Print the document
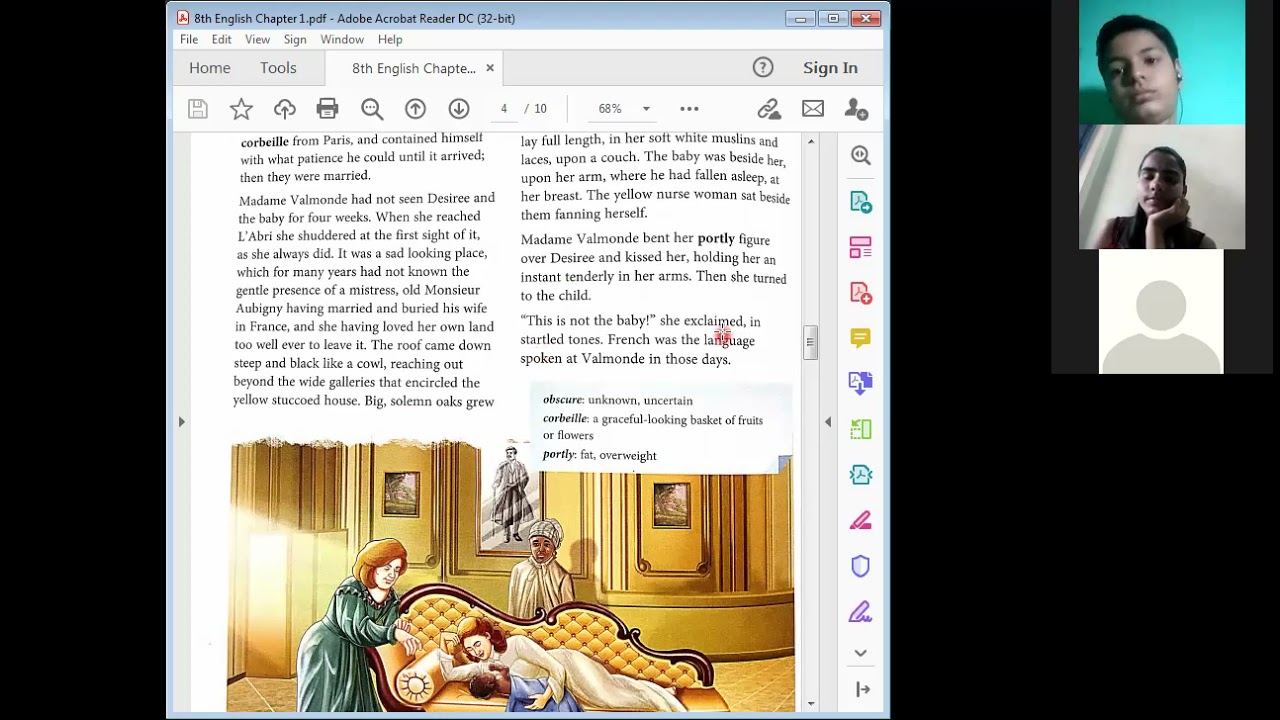Viewport: 1280px width, 720px height. pyautogui.click(x=327, y=109)
